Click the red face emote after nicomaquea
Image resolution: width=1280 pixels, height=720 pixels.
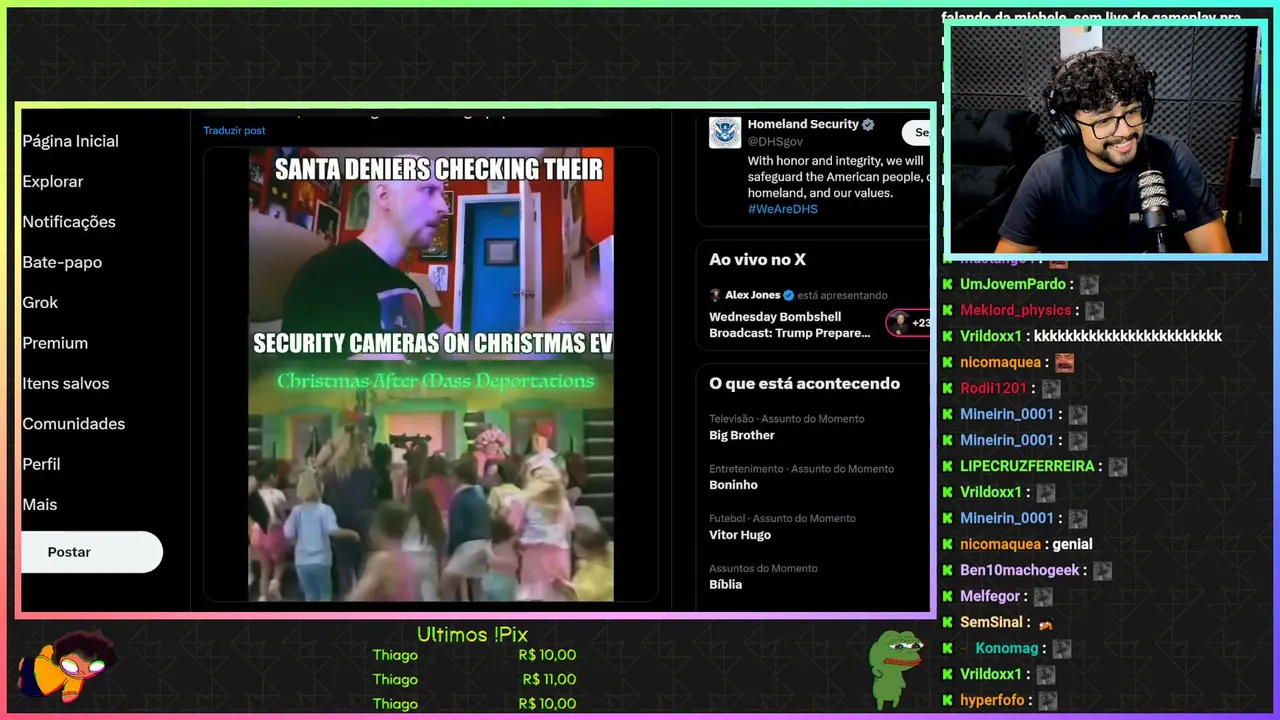(x=1064, y=362)
